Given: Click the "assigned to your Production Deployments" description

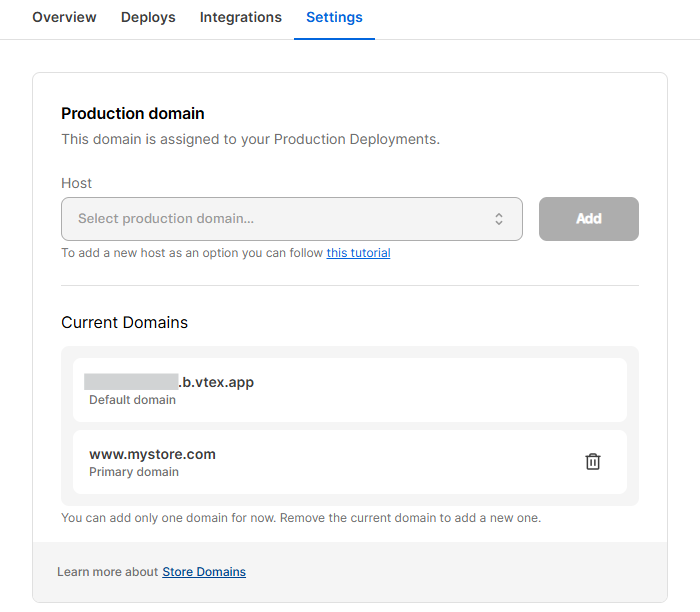Looking at the screenshot, I should pos(250,139).
